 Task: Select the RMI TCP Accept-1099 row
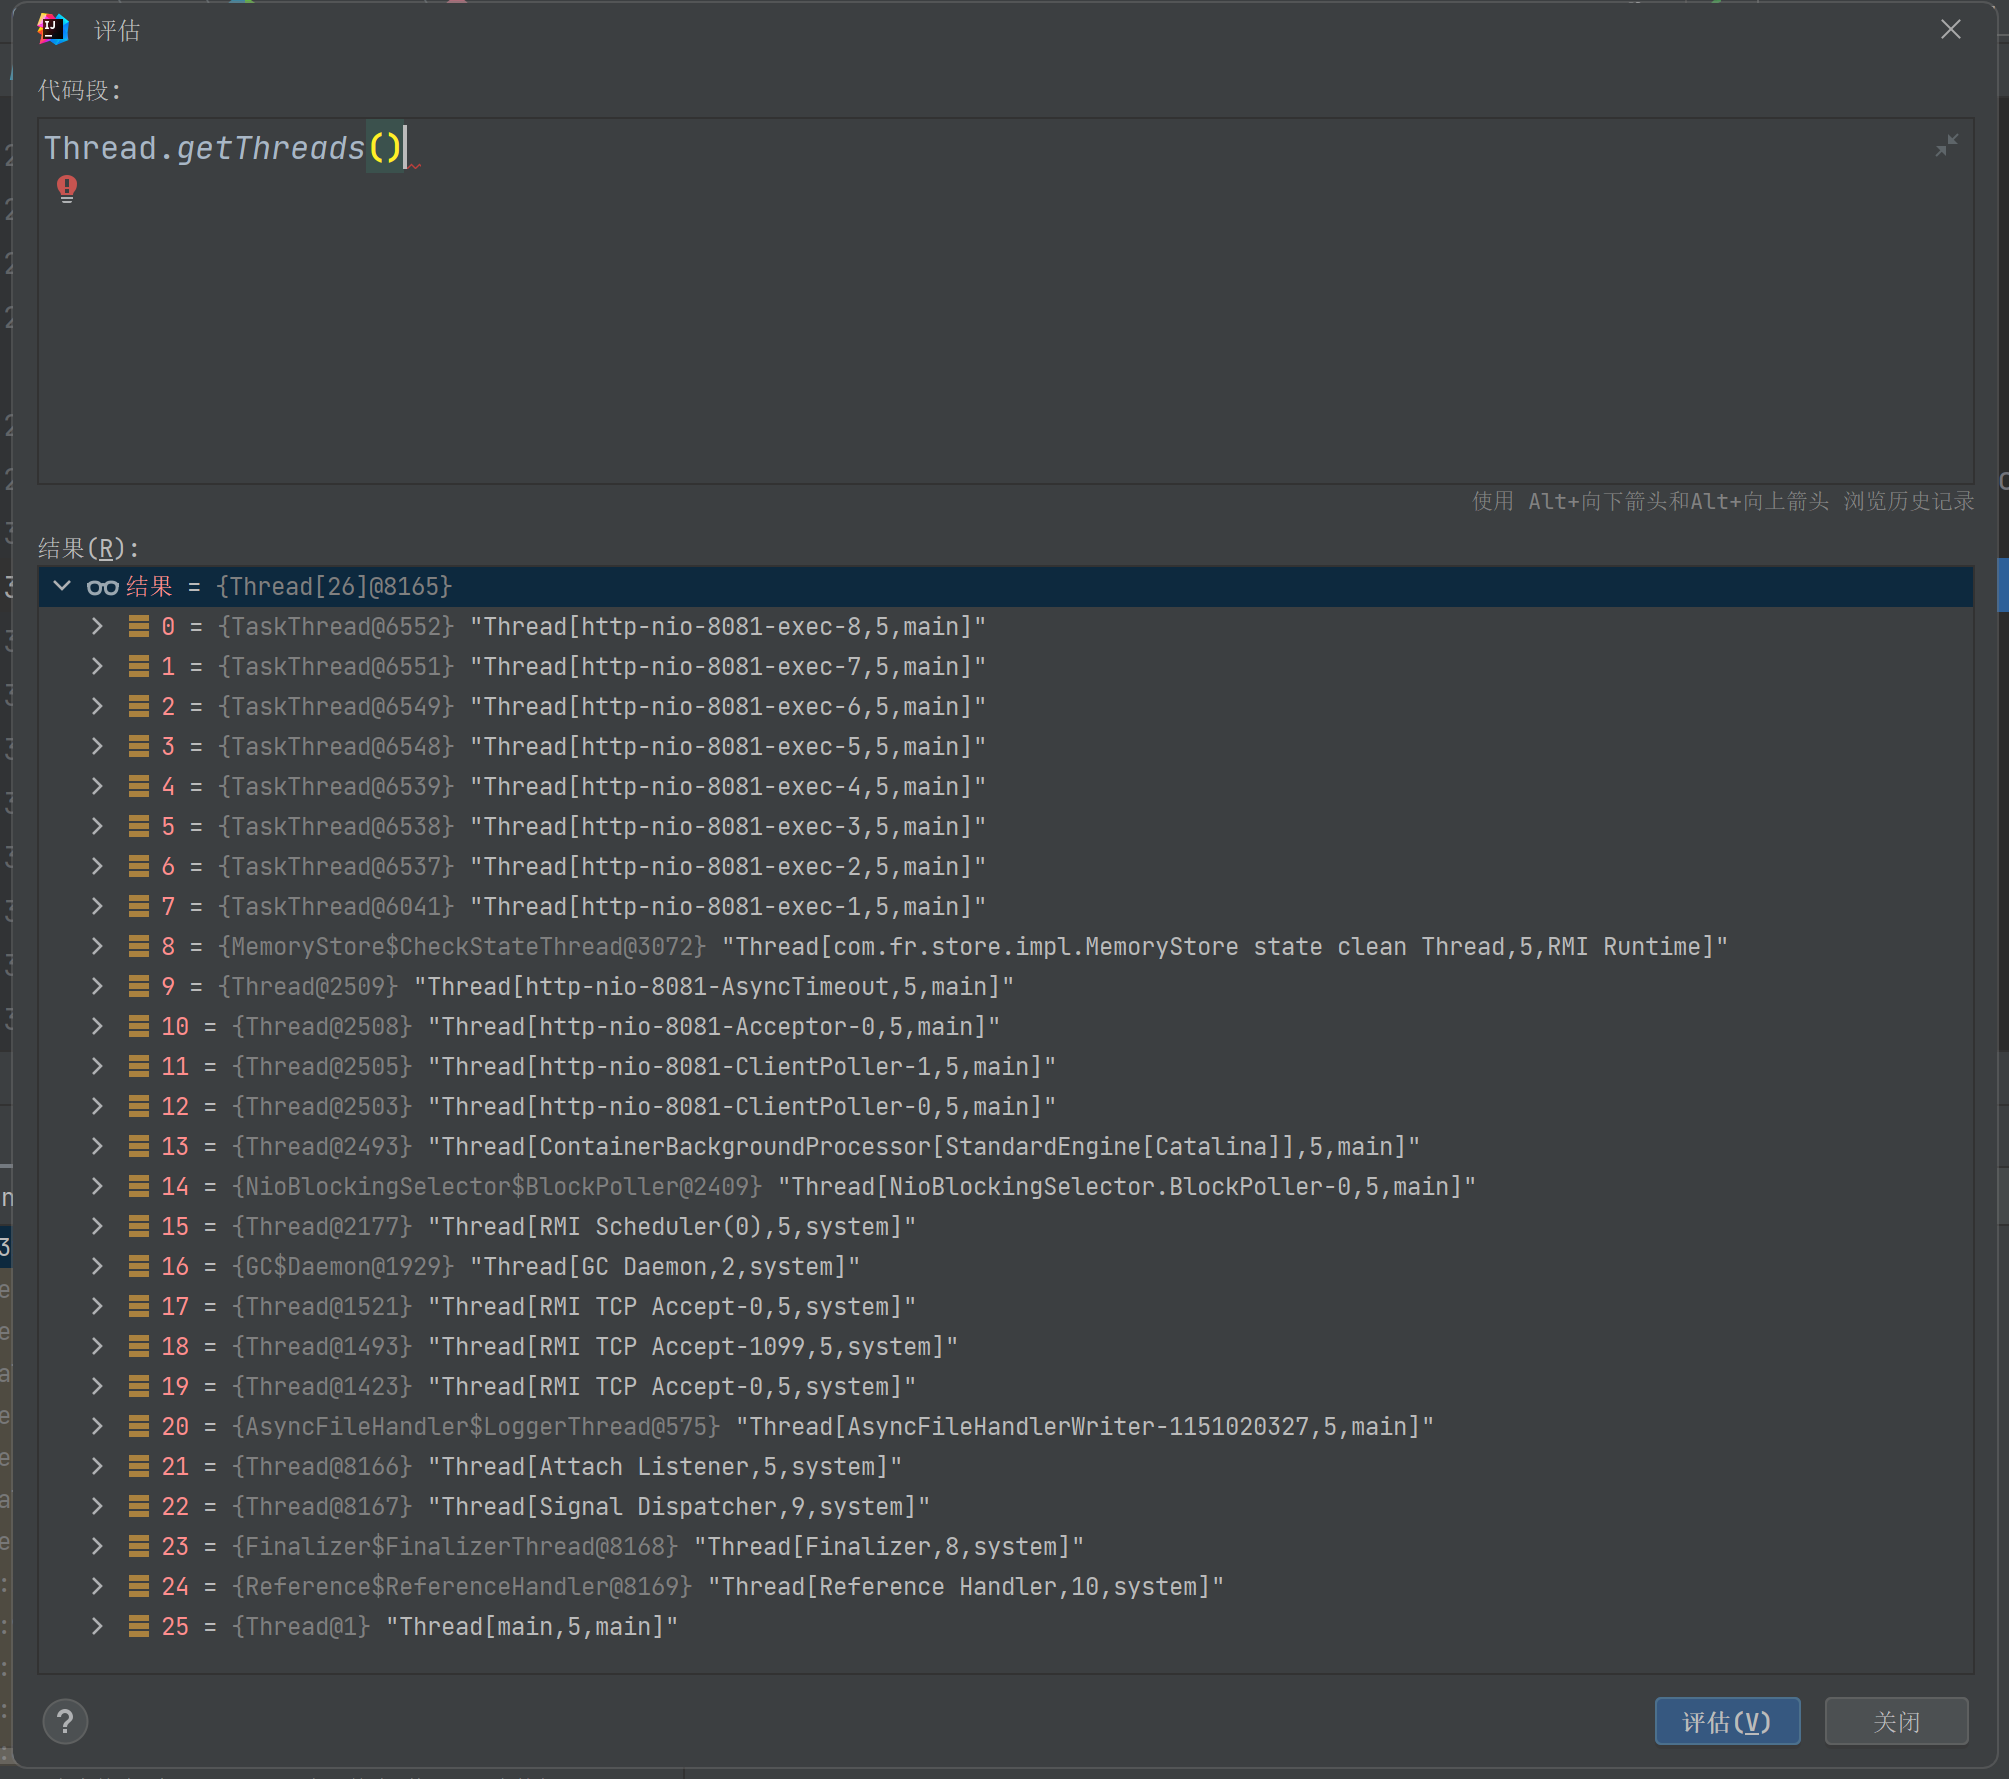[x=692, y=1347]
